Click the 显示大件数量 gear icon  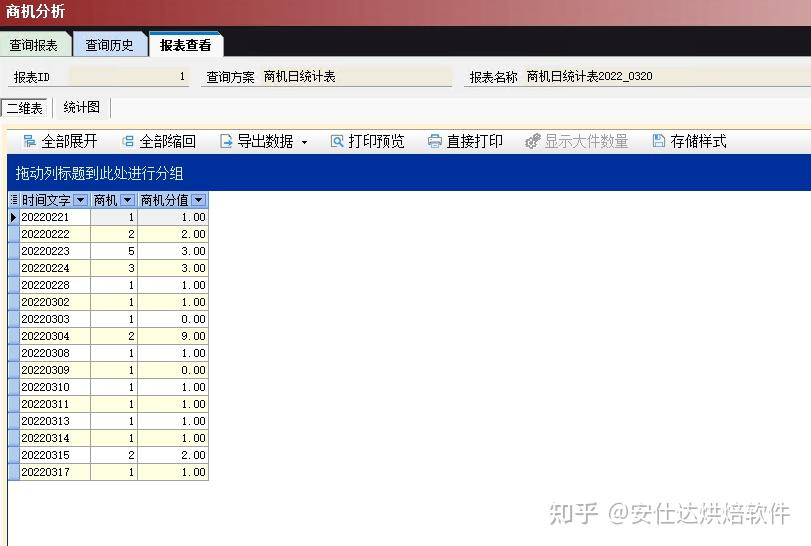(533, 141)
